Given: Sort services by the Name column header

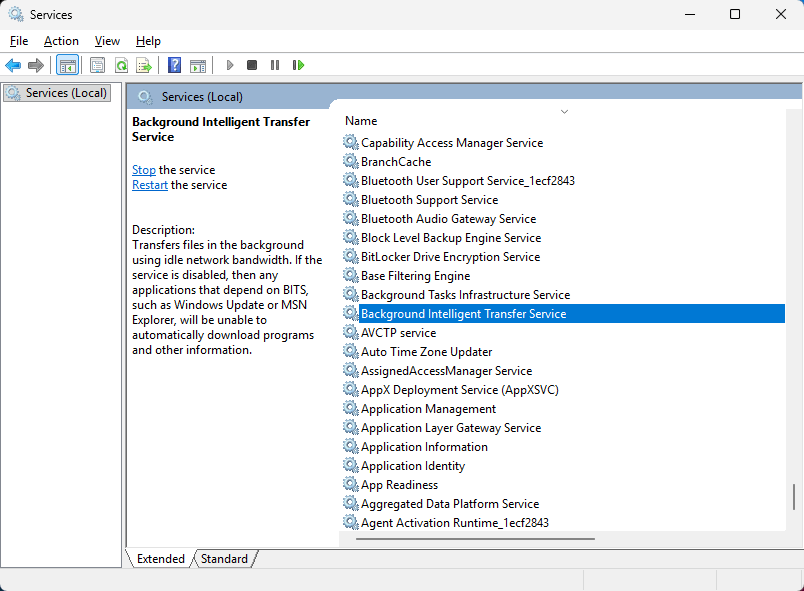Looking at the screenshot, I should pos(361,121).
